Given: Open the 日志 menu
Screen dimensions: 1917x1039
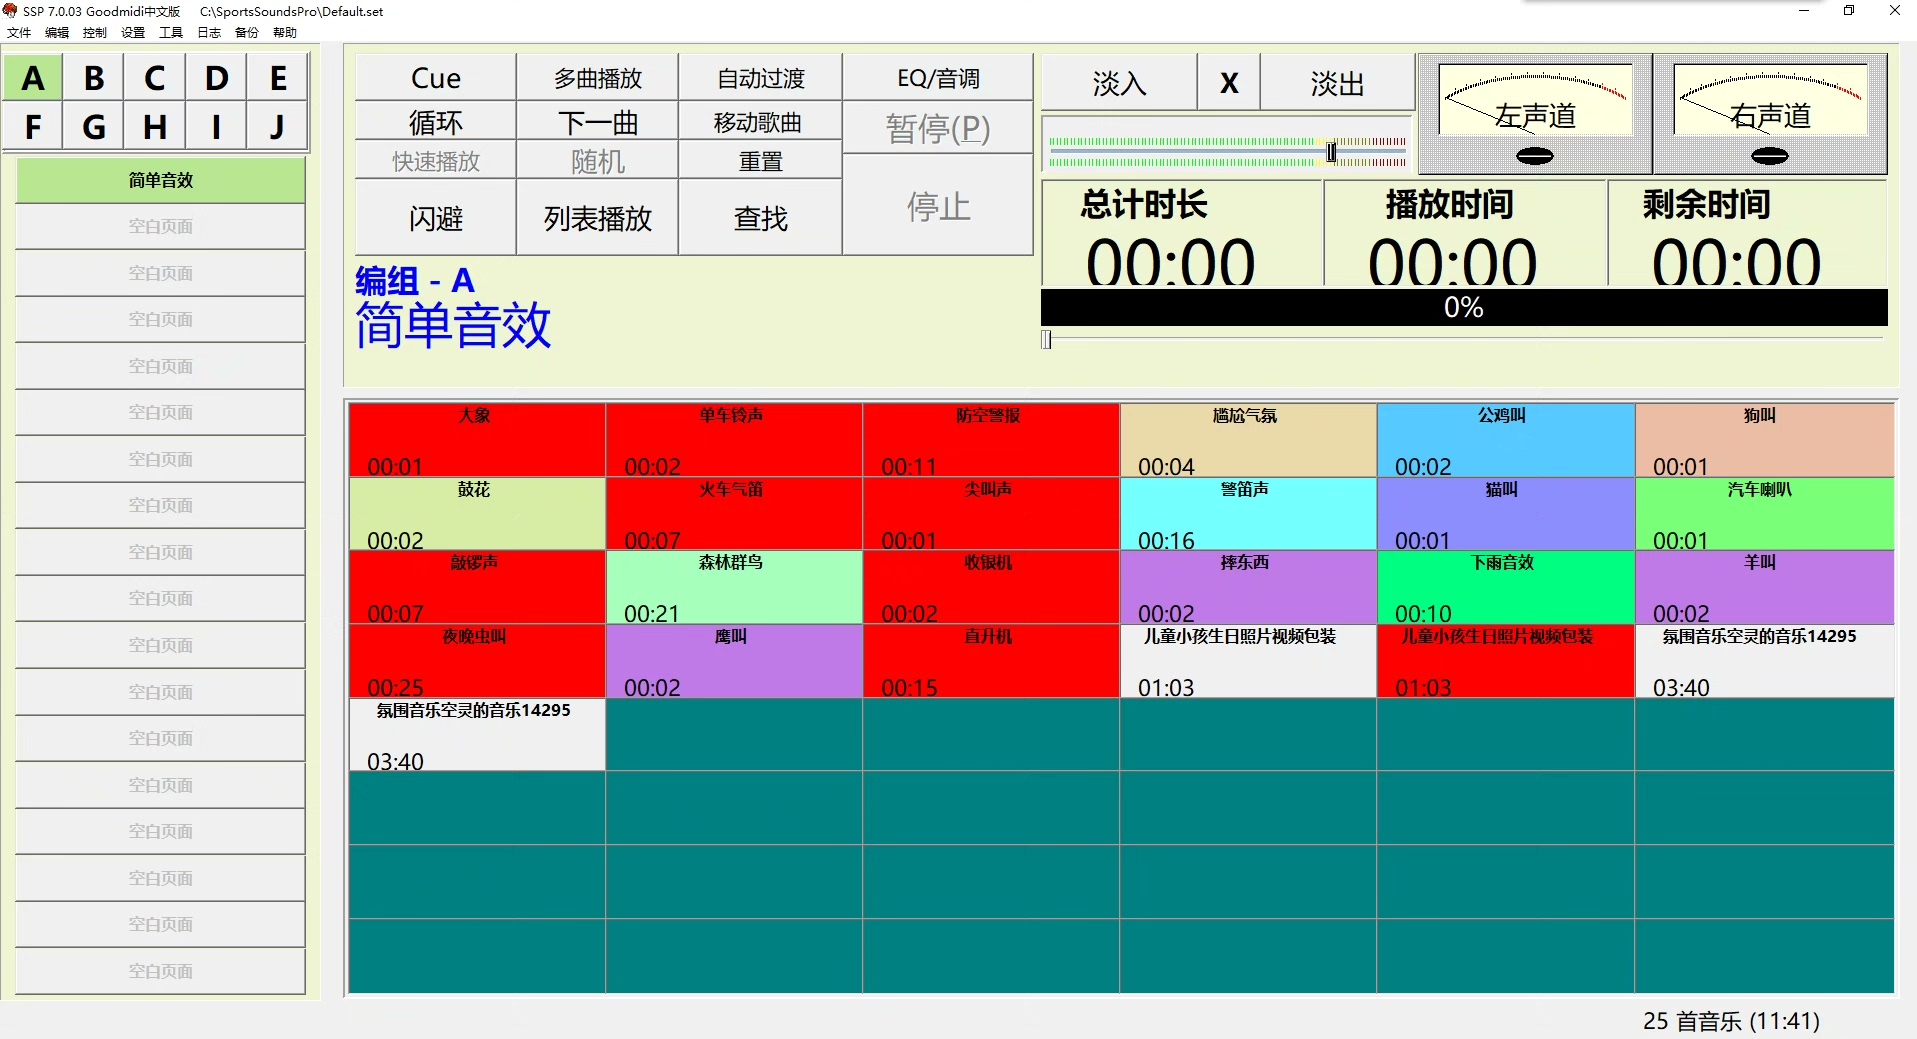Looking at the screenshot, I should click(x=209, y=33).
